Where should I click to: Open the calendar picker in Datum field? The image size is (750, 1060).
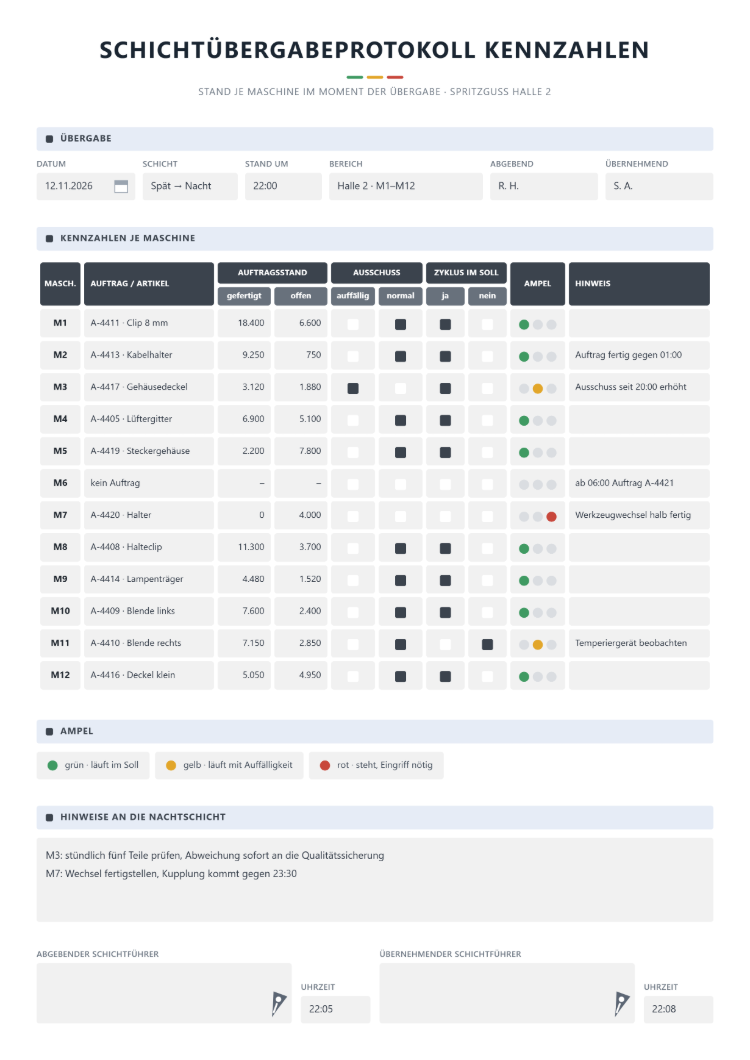pyautogui.click(x=121, y=187)
